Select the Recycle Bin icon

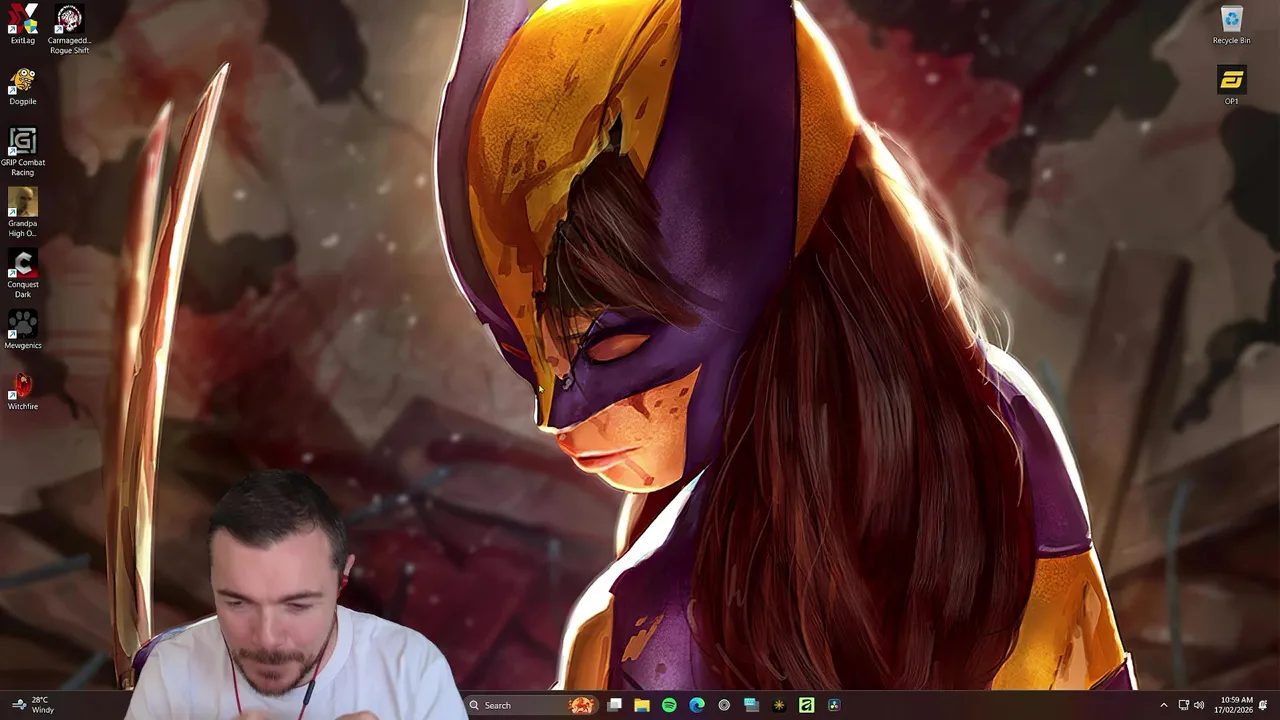pos(1231,25)
